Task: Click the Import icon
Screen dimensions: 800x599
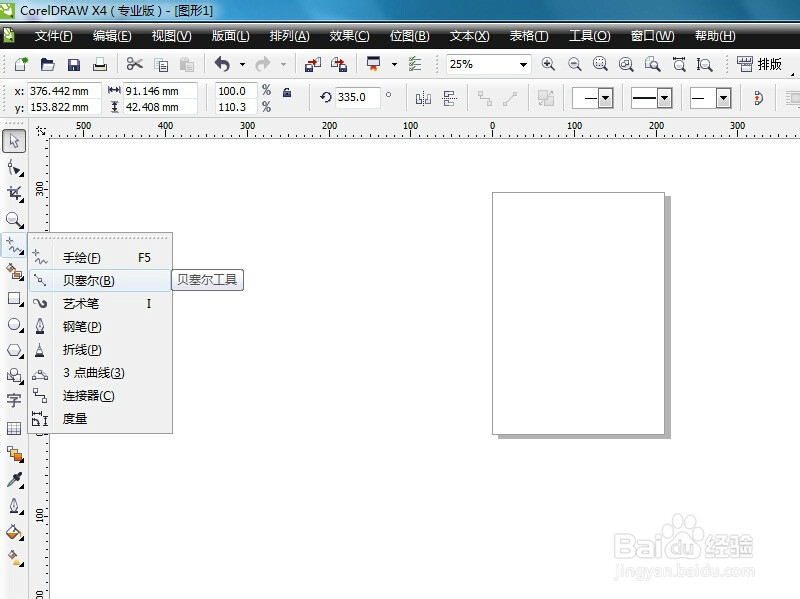Action: 312,64
